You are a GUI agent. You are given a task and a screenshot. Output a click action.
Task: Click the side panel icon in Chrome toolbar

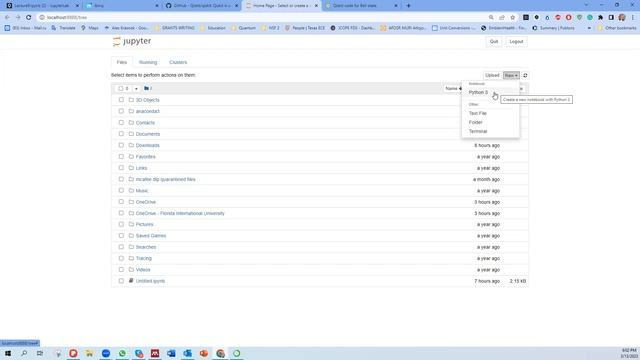pos(611,18)
